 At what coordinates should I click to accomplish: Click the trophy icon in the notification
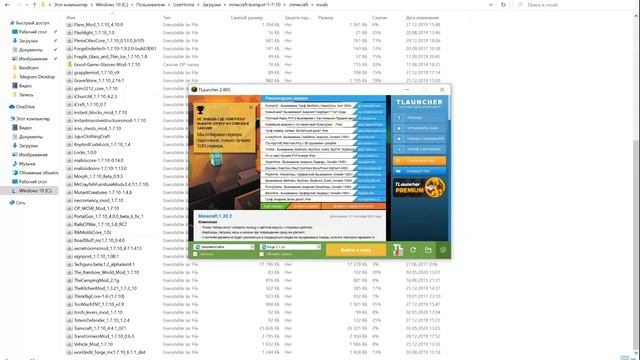[200, 110]
